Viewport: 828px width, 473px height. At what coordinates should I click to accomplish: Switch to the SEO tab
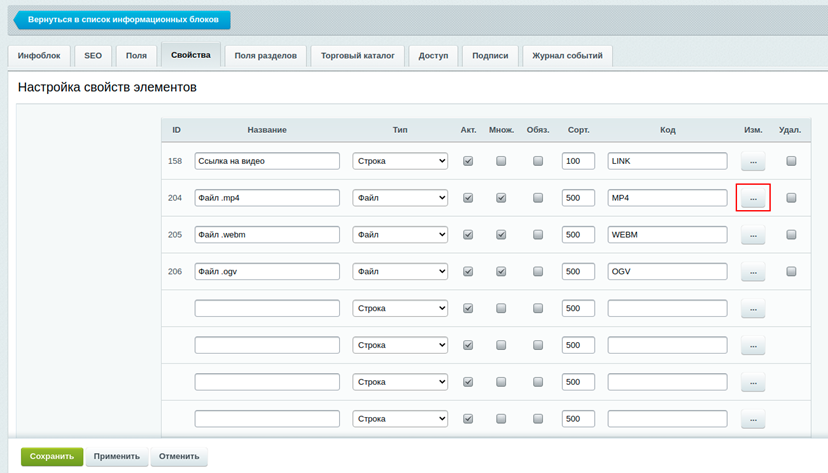click(92, 56)
